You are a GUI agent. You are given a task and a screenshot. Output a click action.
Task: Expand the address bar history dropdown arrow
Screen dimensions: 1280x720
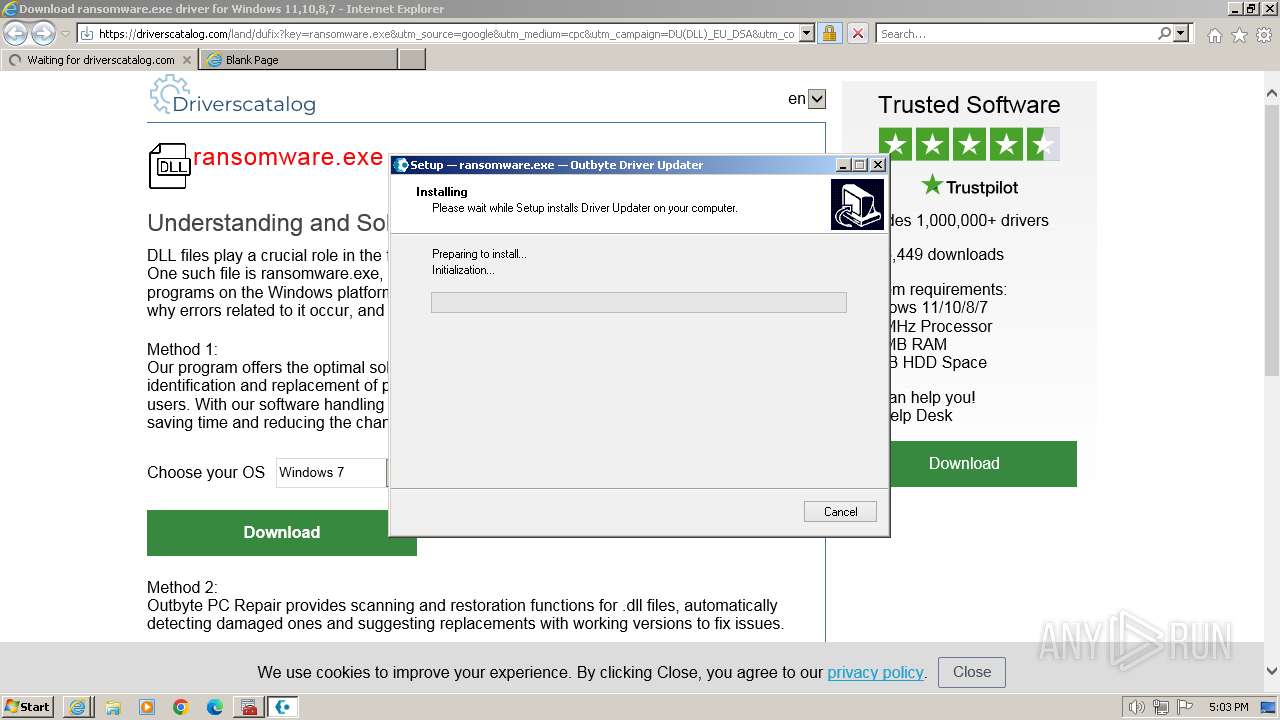click(806, 34)
